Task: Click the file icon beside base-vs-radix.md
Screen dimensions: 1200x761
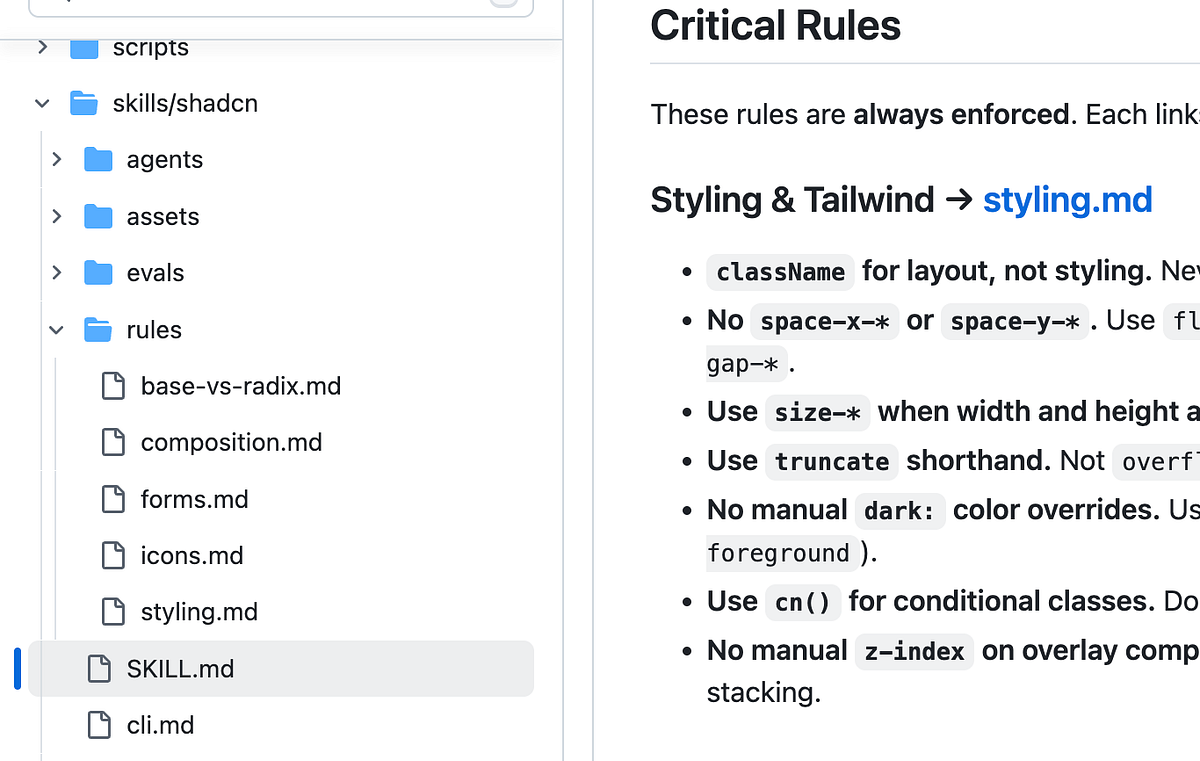Action: click(113, 386)
